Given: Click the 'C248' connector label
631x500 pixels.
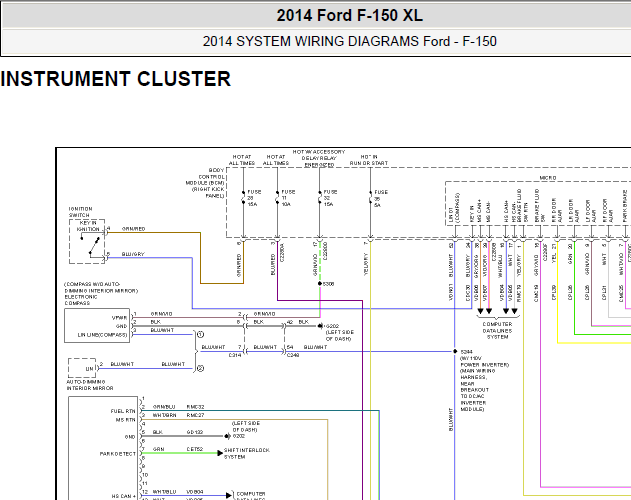Looking at the screenshot, I should point(293,355).
